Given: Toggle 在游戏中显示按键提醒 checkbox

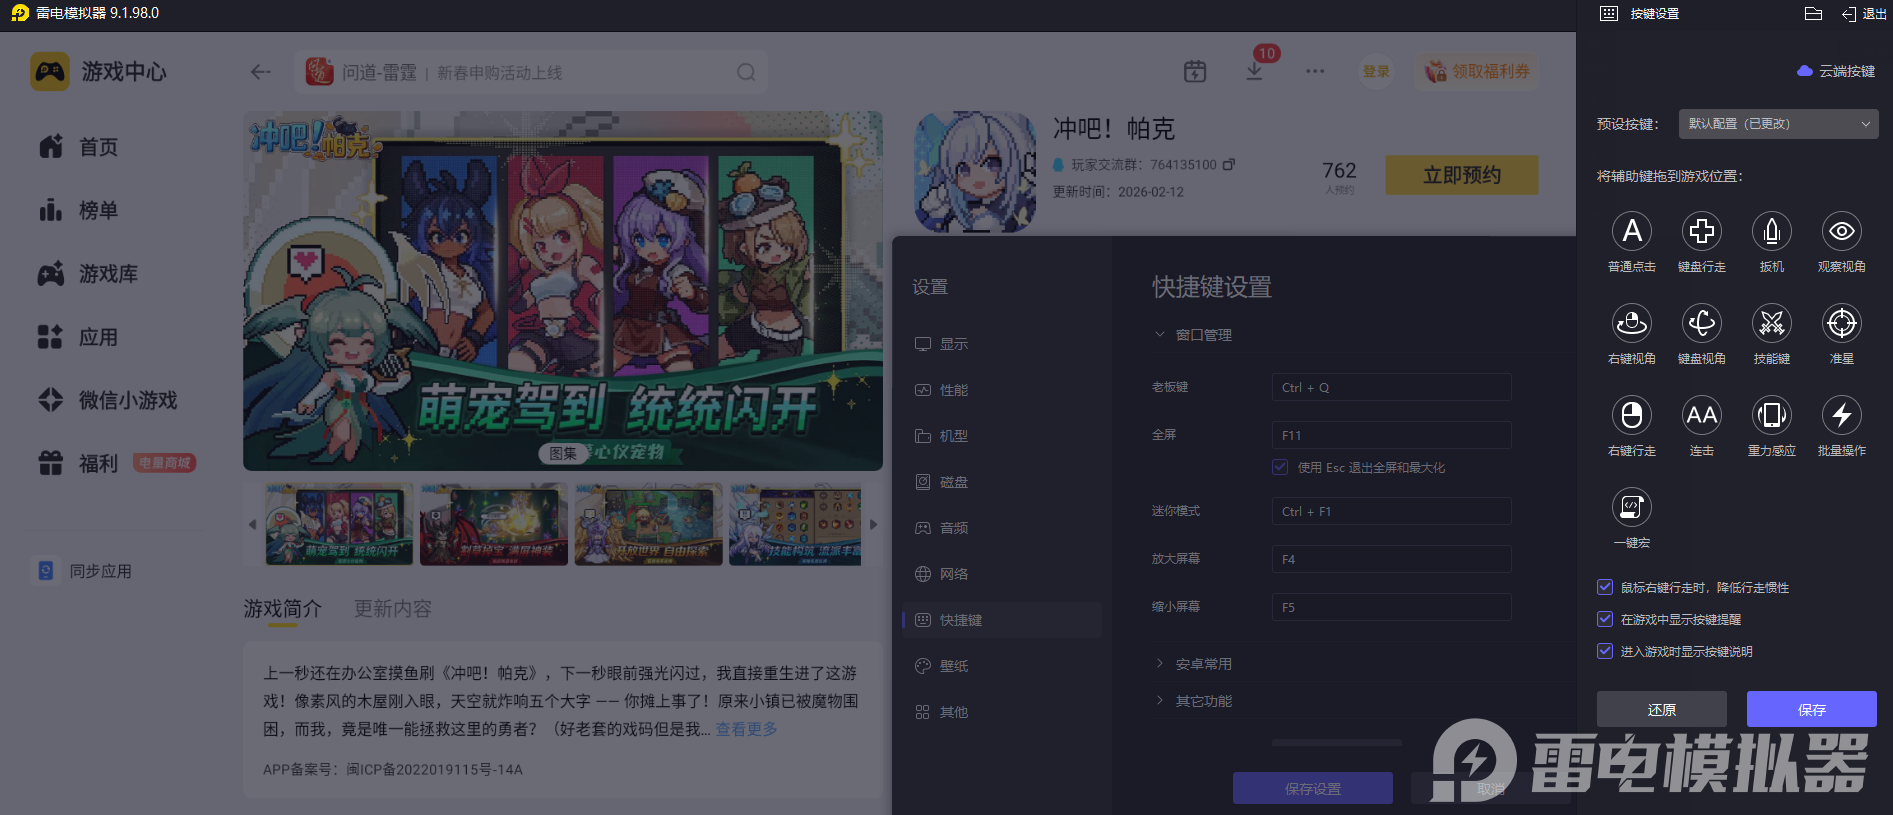Looking at the screenshot, I should pos(1605,619).
